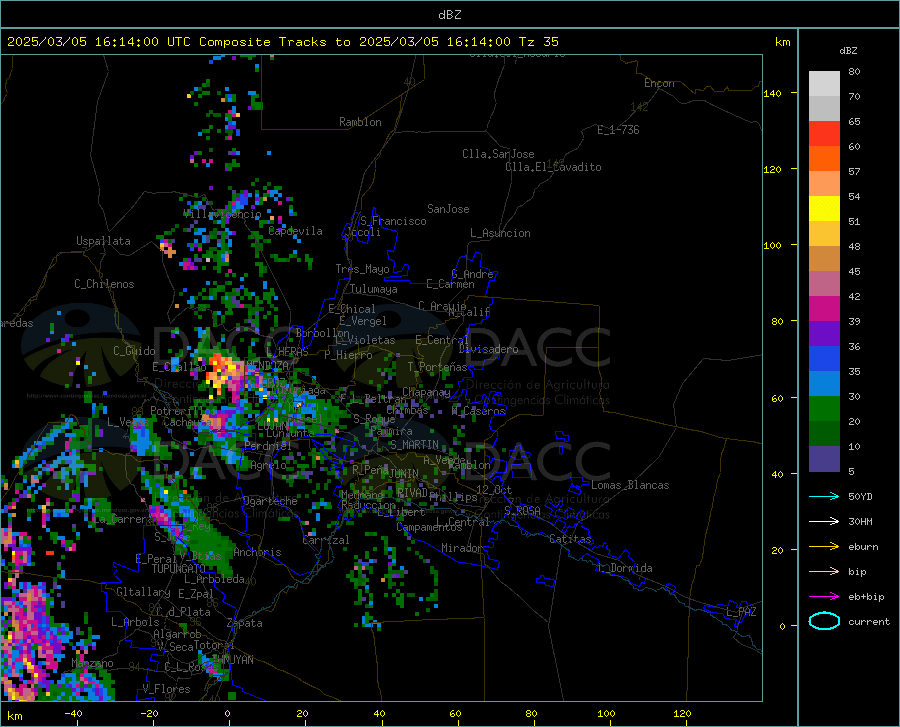Pick the light blue swatch below 35 dBZ
The width and height of the screenshot is (900, 727).
[824, 384]
